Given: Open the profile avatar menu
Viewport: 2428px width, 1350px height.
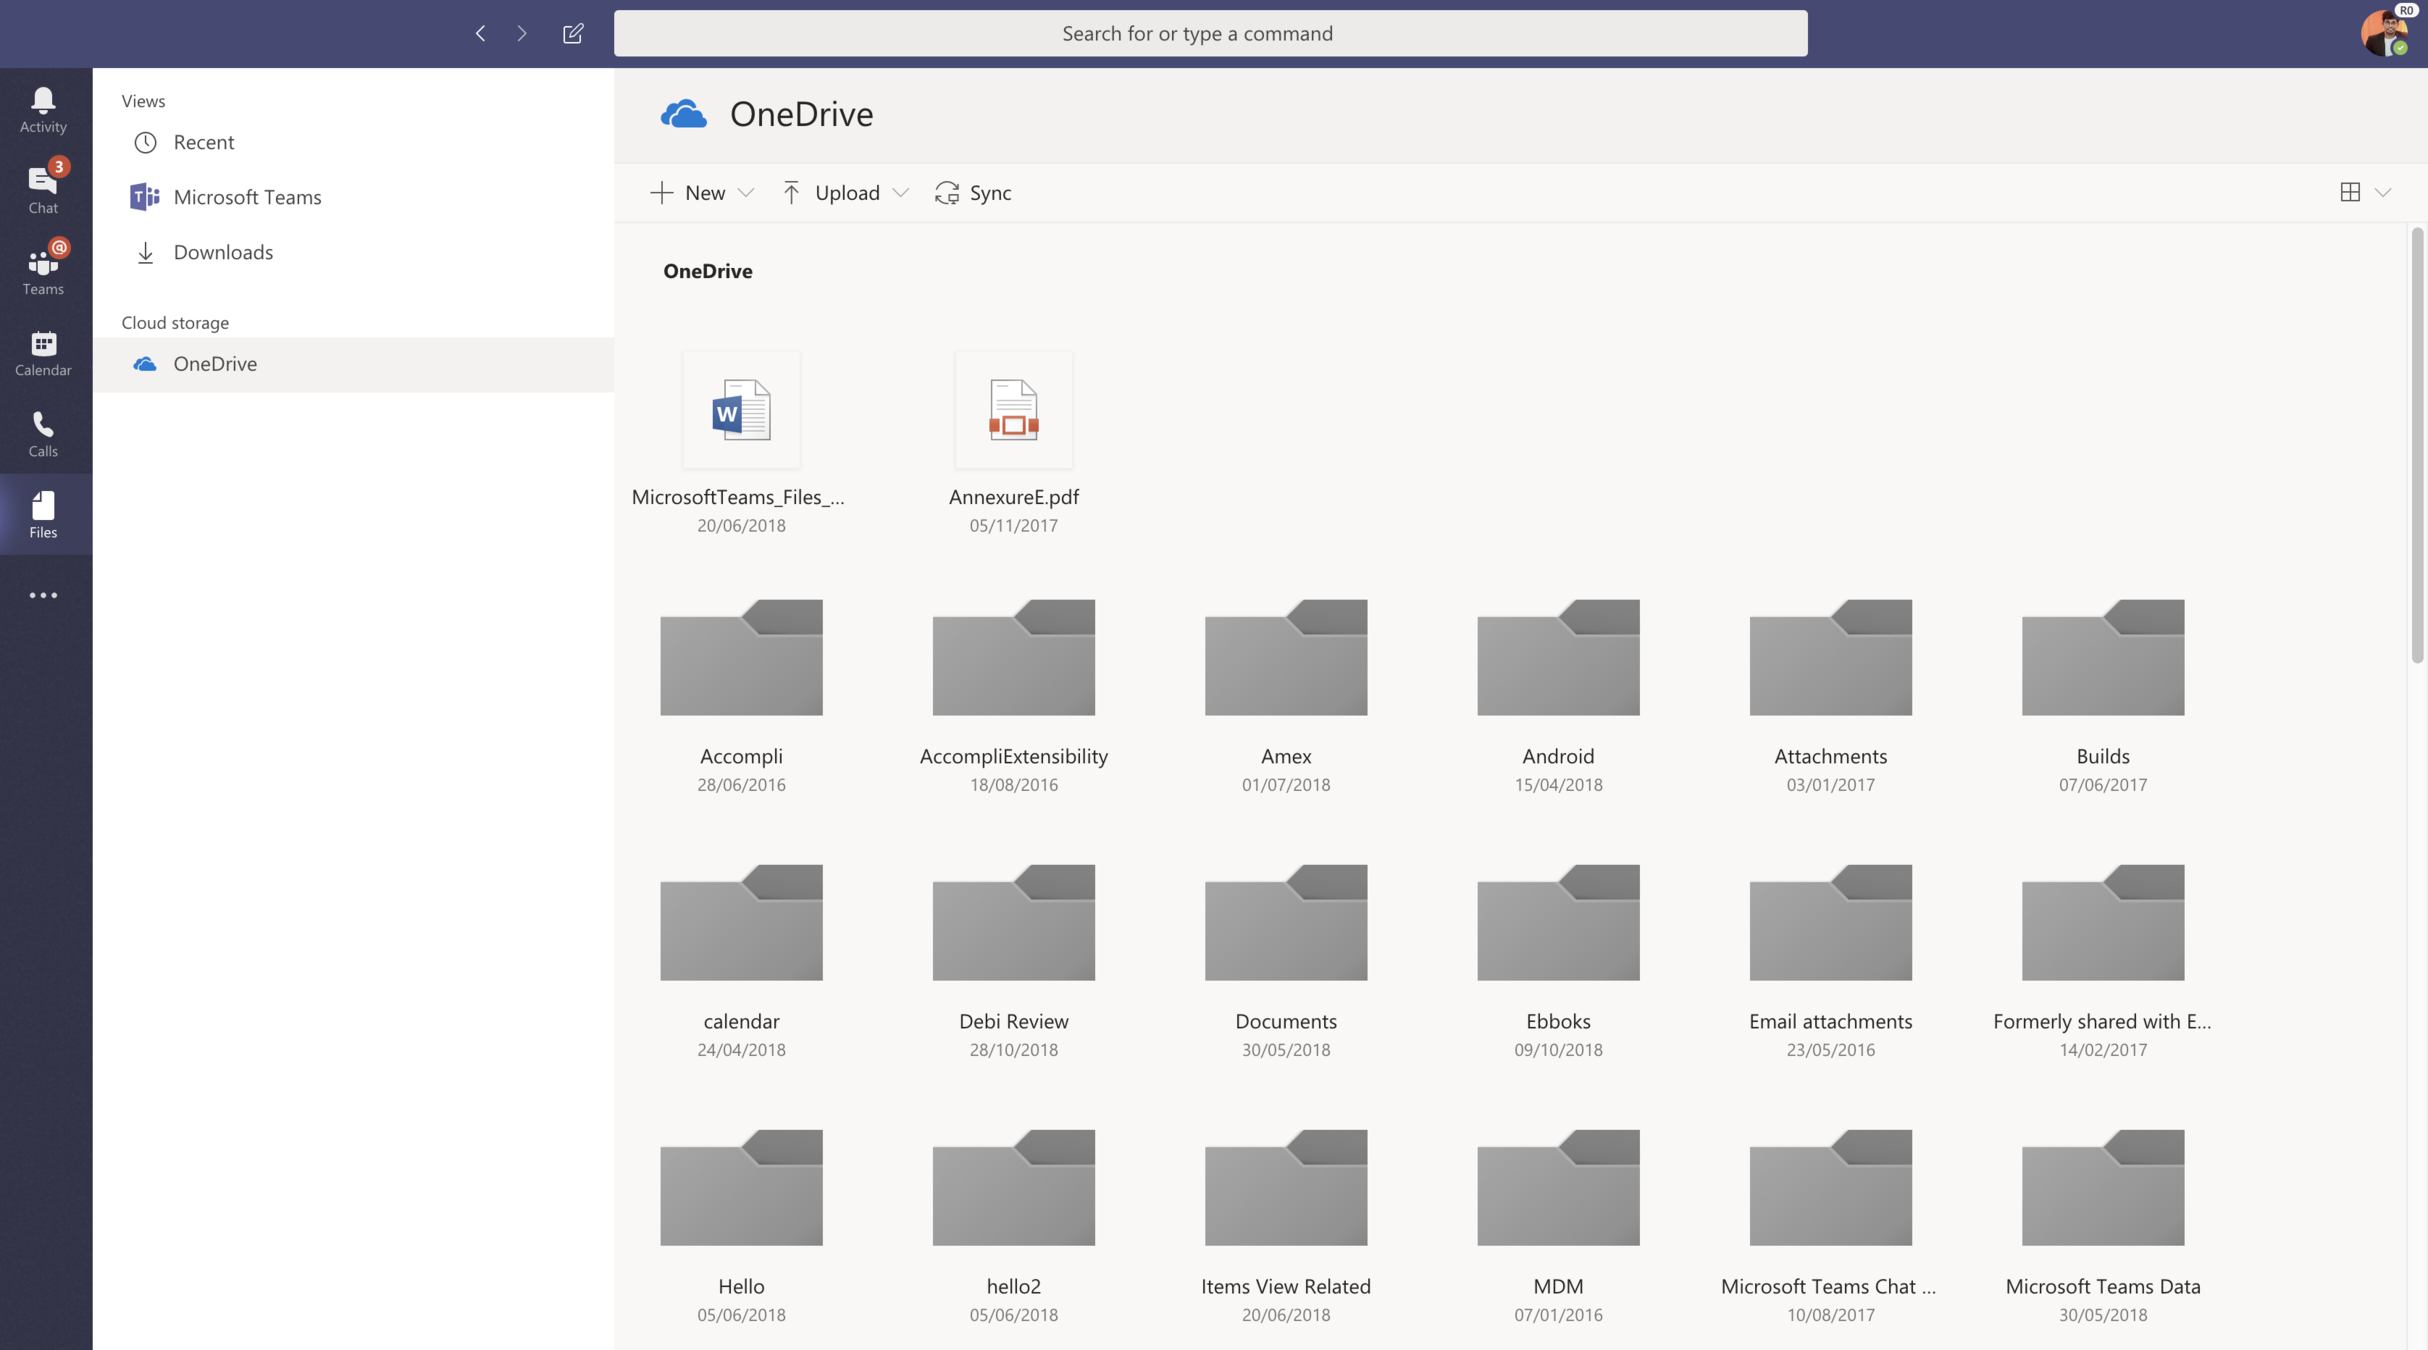Looking at the screenshot, I should click(2385, 33).
